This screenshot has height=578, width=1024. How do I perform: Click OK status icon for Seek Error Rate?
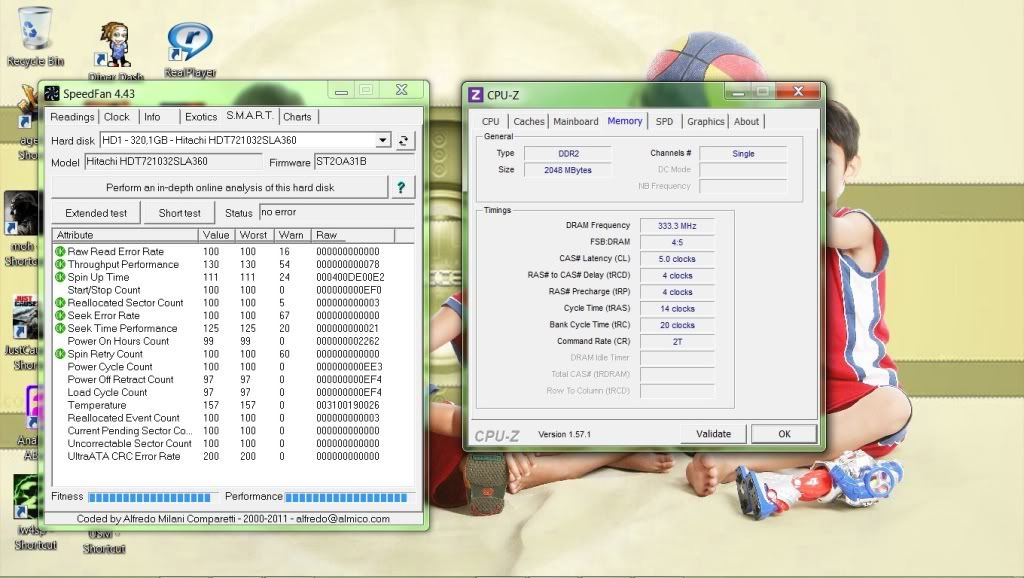click(x=60, y=315)
